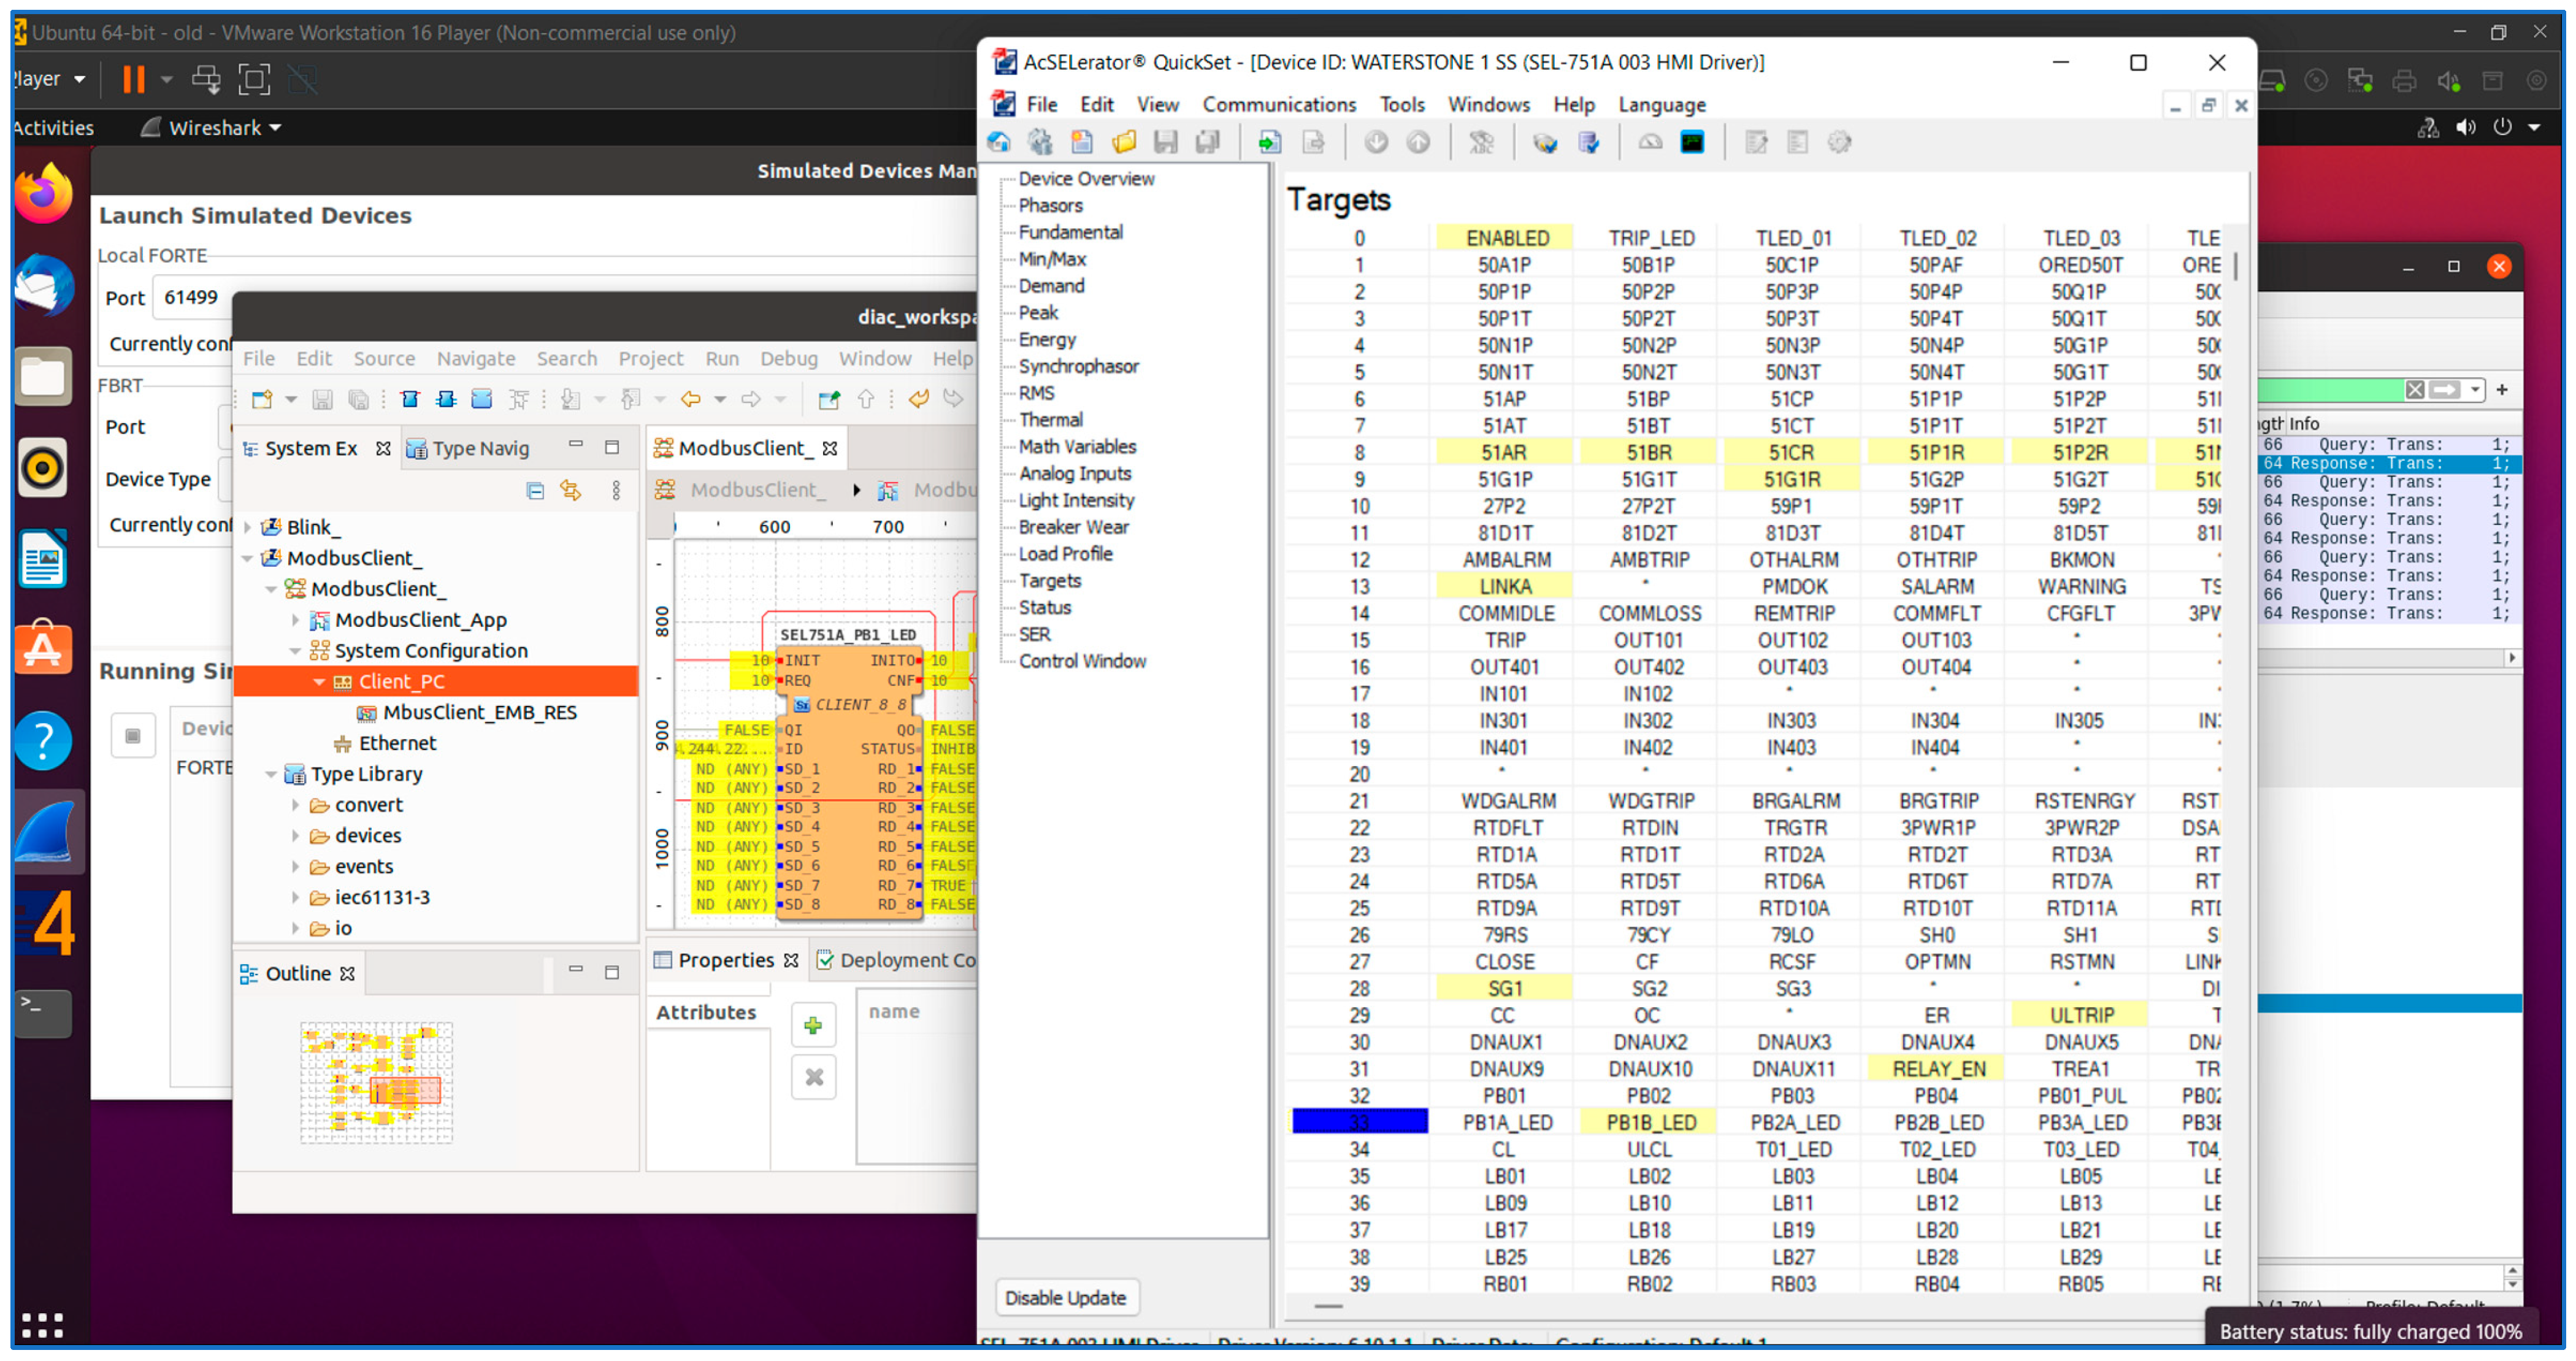Click the Collapse All icon in System Explorer
The height and width of the screenshot is (1361, 2576).
pyautogui.click(x=535, y=490)
